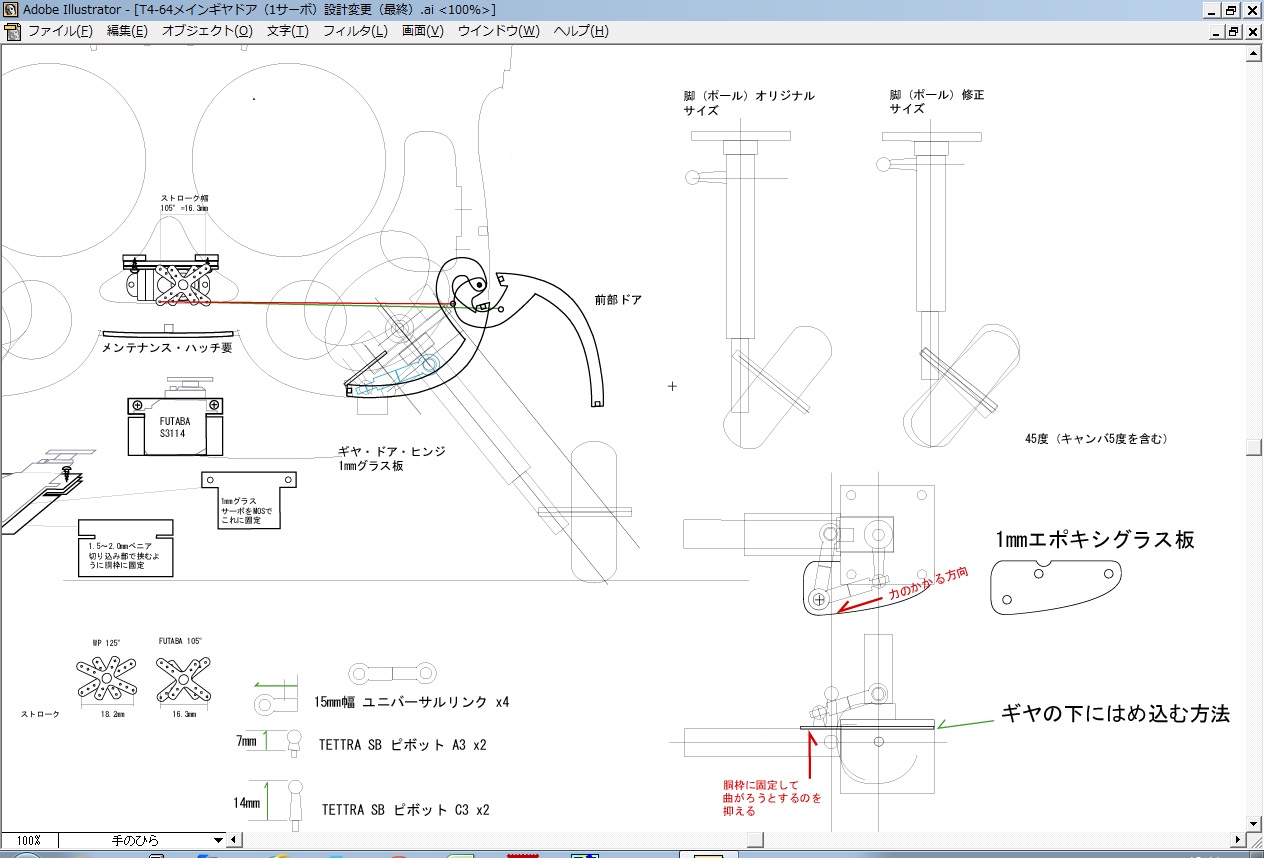
Task: Restore down the document window
Action: tap(1232, 31)
